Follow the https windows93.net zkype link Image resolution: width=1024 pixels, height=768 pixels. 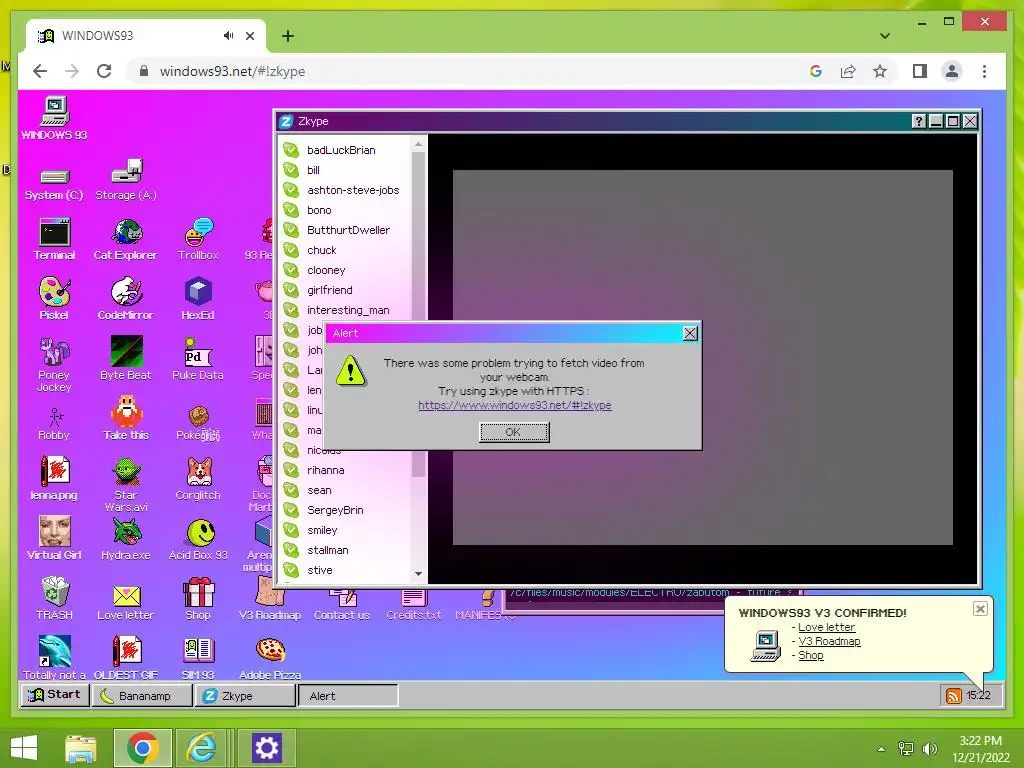coord(515,405)
